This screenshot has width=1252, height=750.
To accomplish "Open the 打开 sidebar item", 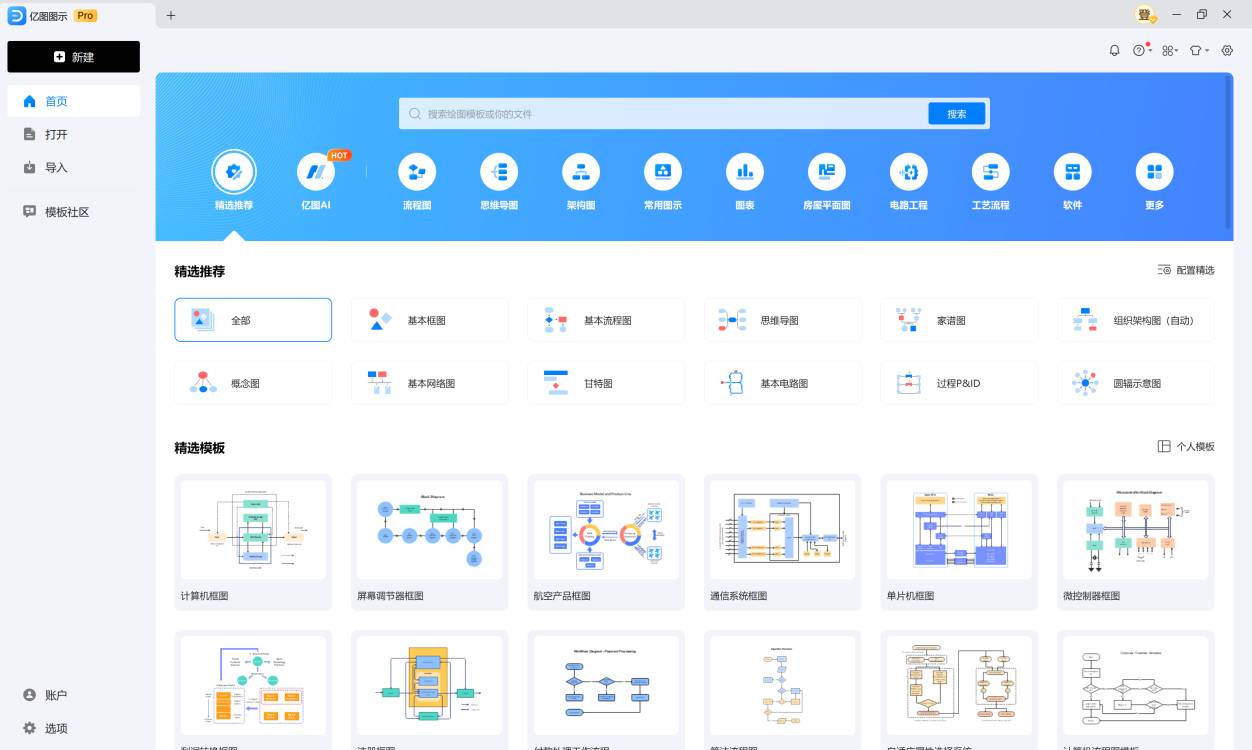I will pyautogui.click(x=55, y=133).
